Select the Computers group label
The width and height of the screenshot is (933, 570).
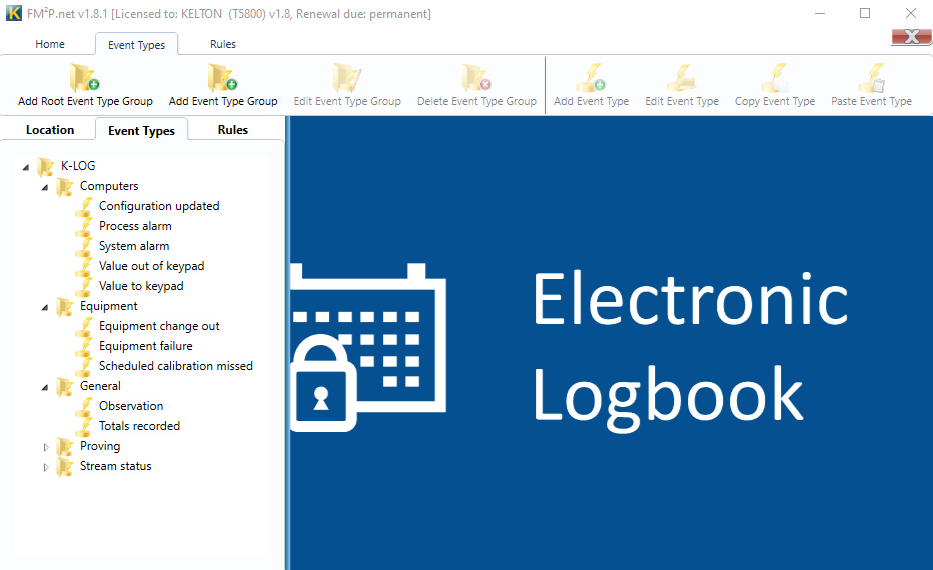(x=109, y=186)
